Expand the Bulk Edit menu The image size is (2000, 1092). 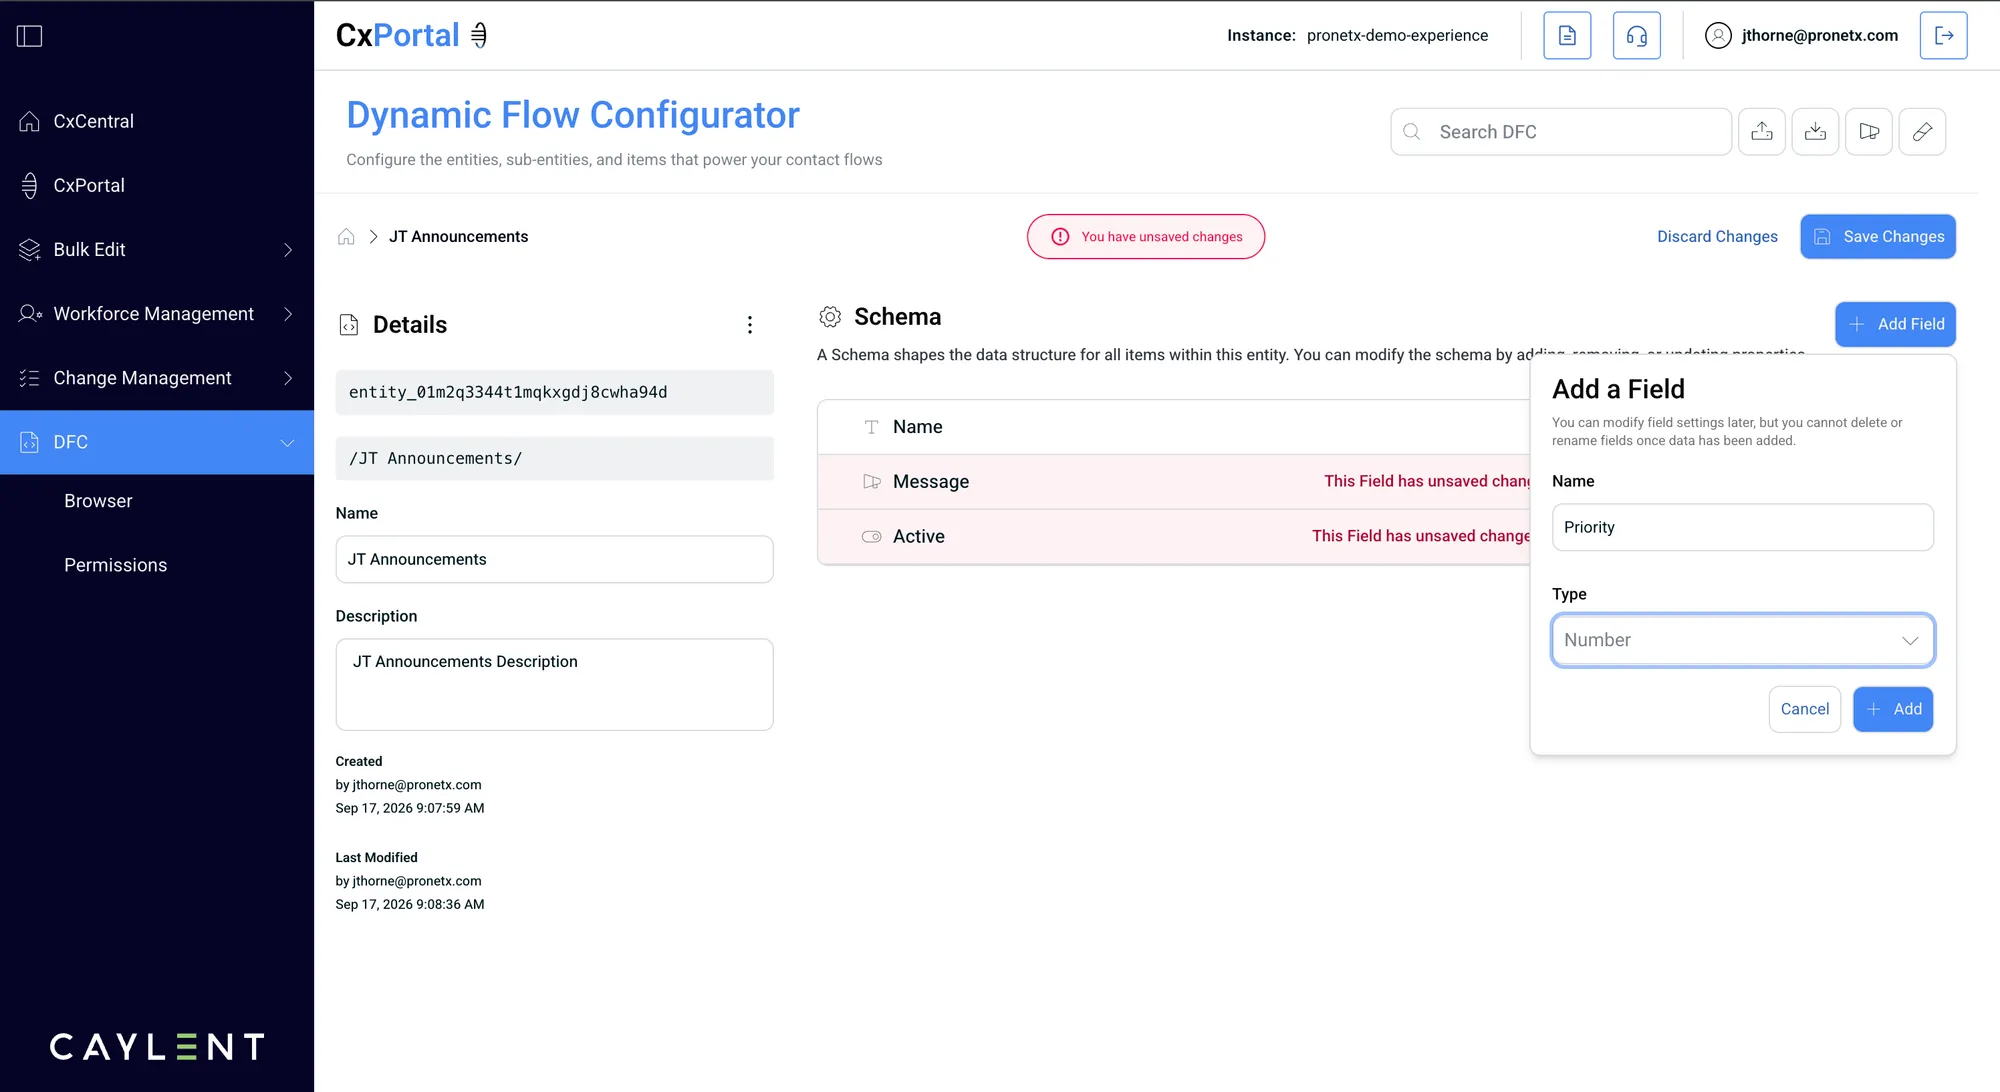pyautogui.click(x=157, y=249)
